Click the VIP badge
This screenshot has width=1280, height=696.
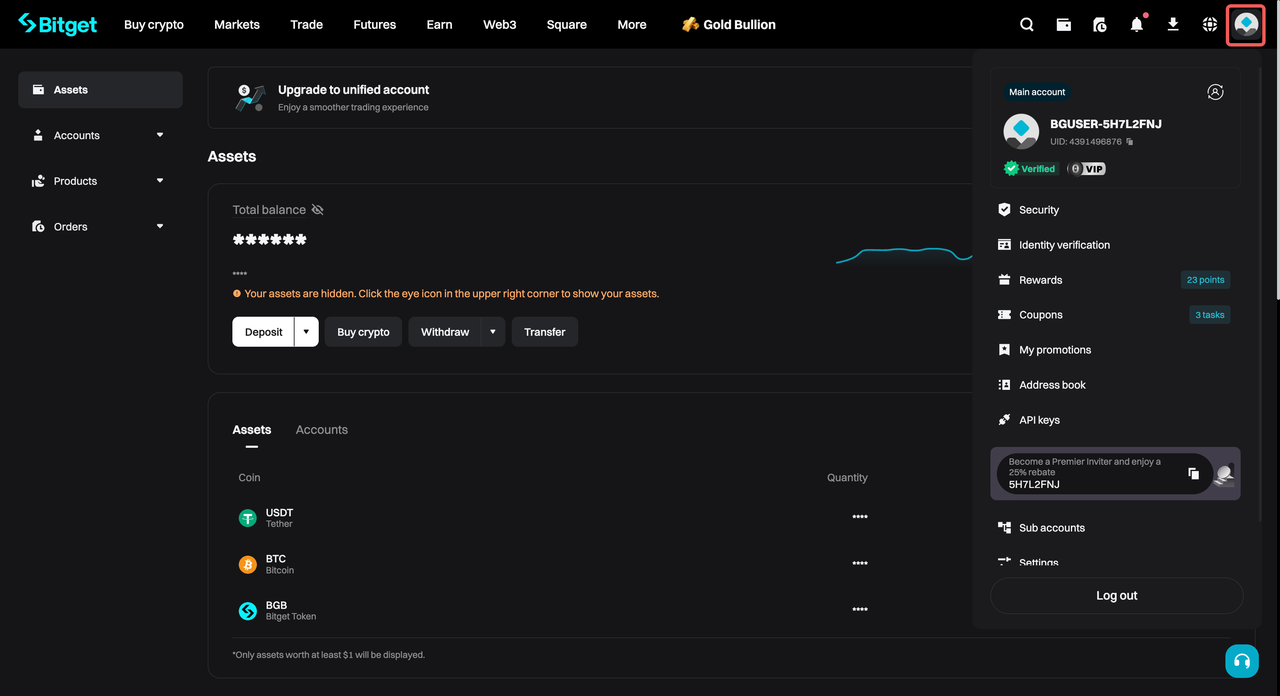tap(1086, 169)
